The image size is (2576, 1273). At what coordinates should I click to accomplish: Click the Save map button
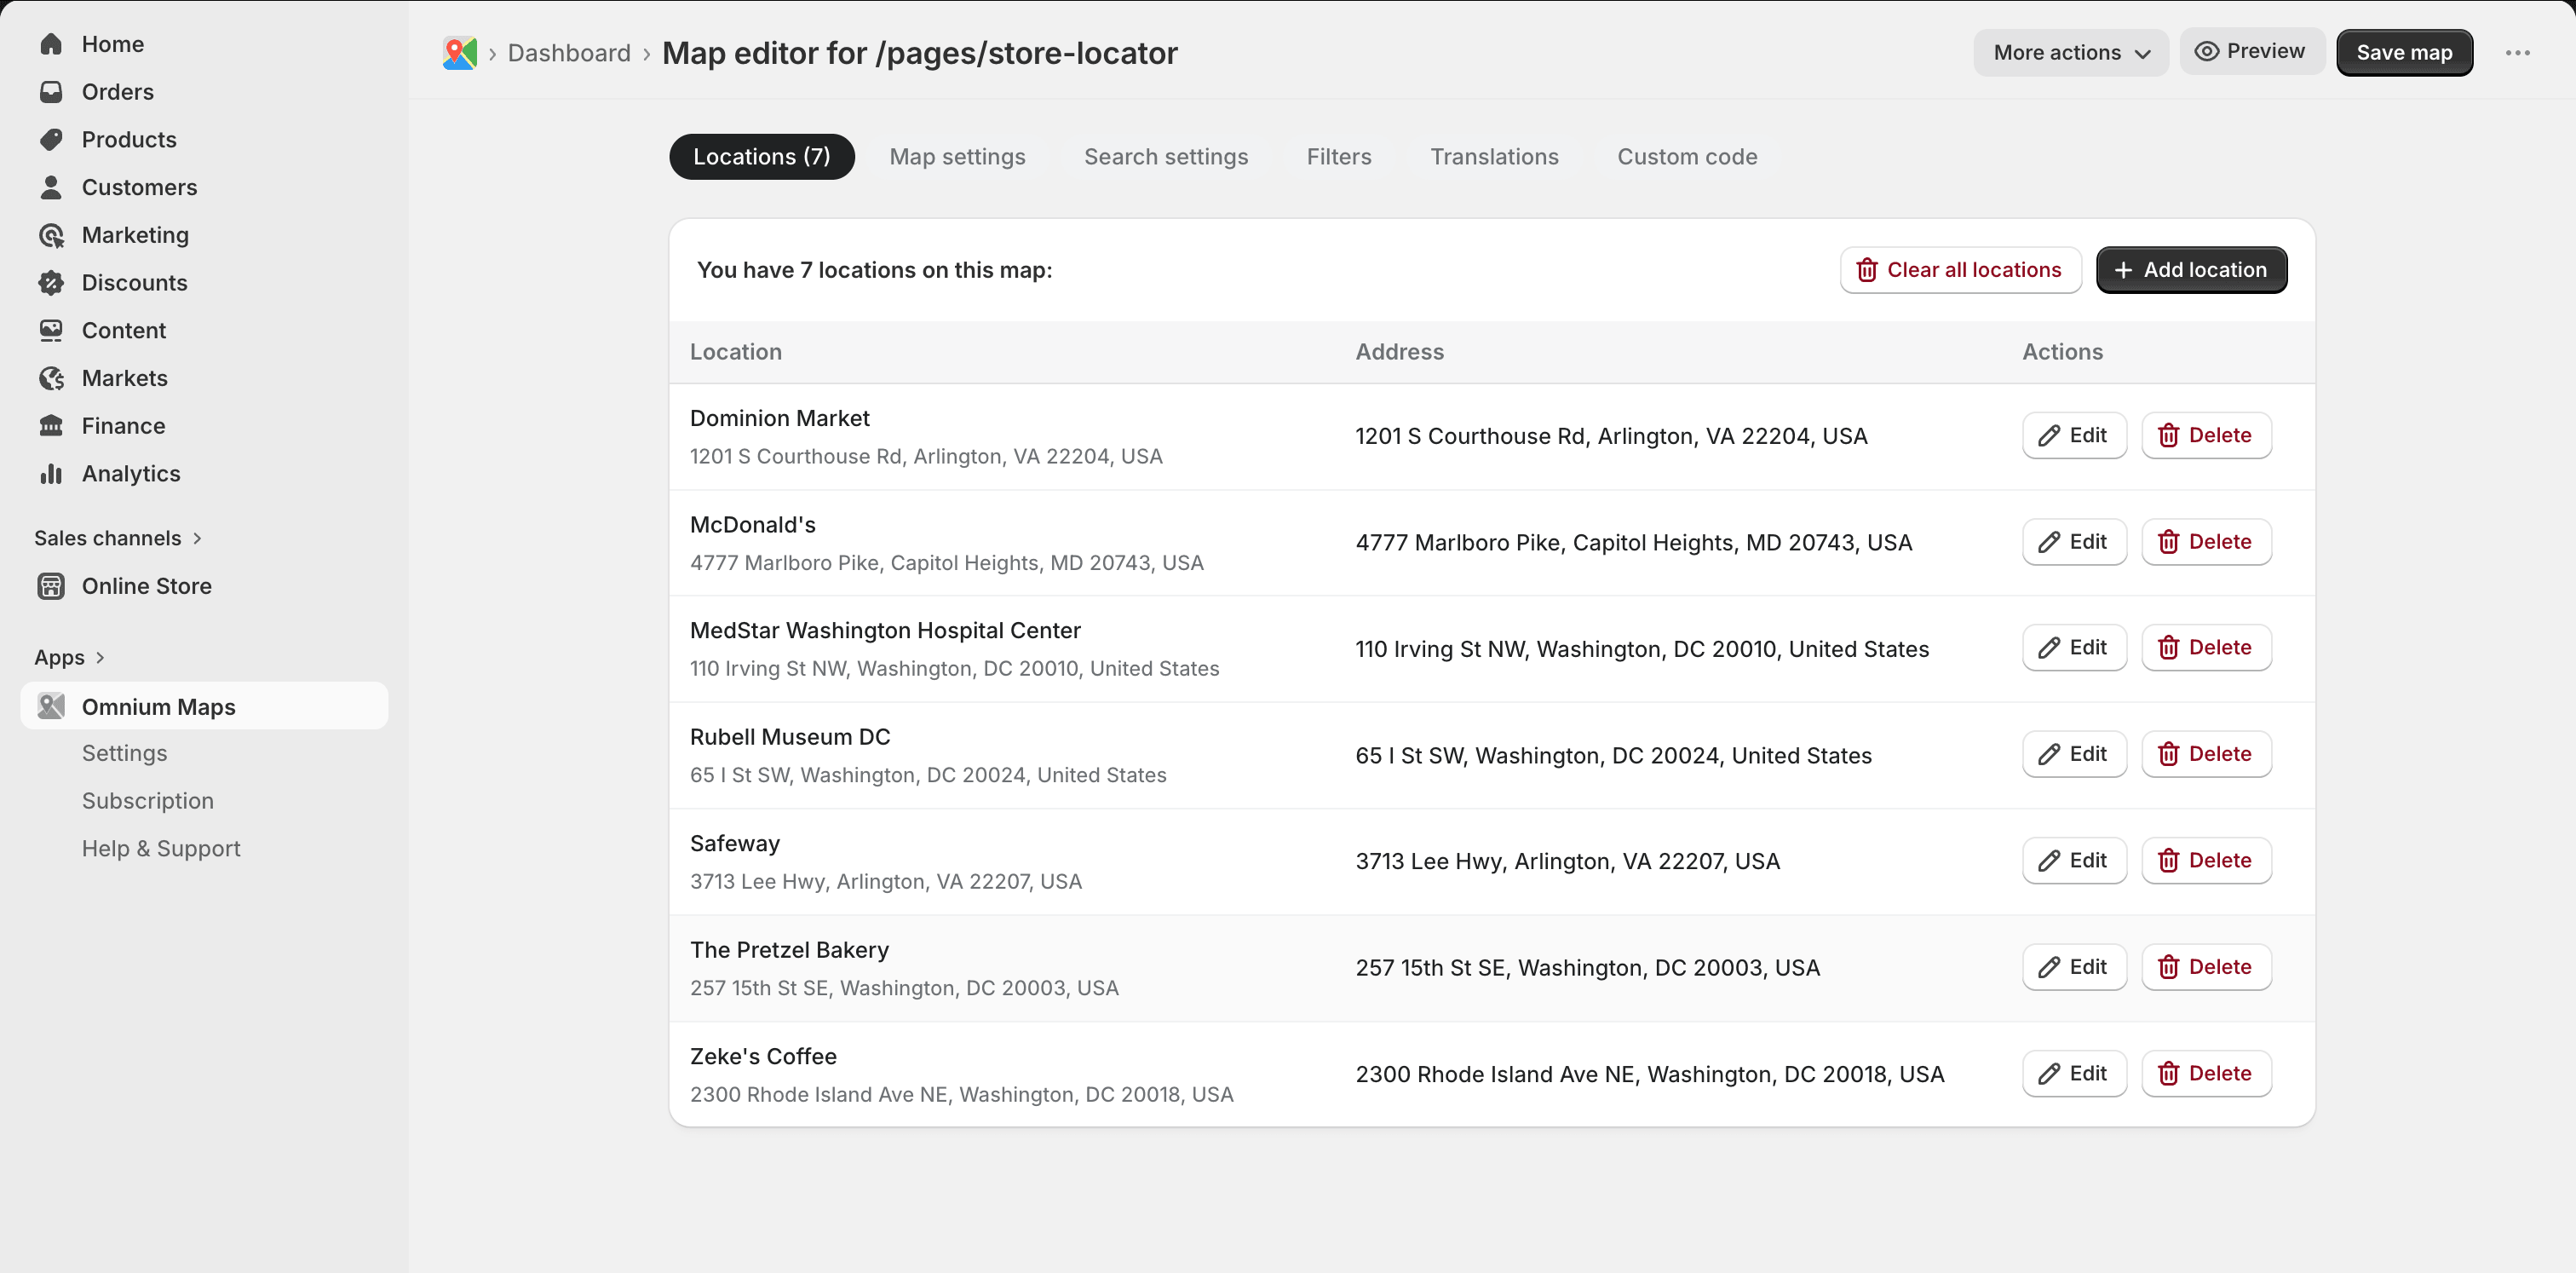(x=2404, y=52)
